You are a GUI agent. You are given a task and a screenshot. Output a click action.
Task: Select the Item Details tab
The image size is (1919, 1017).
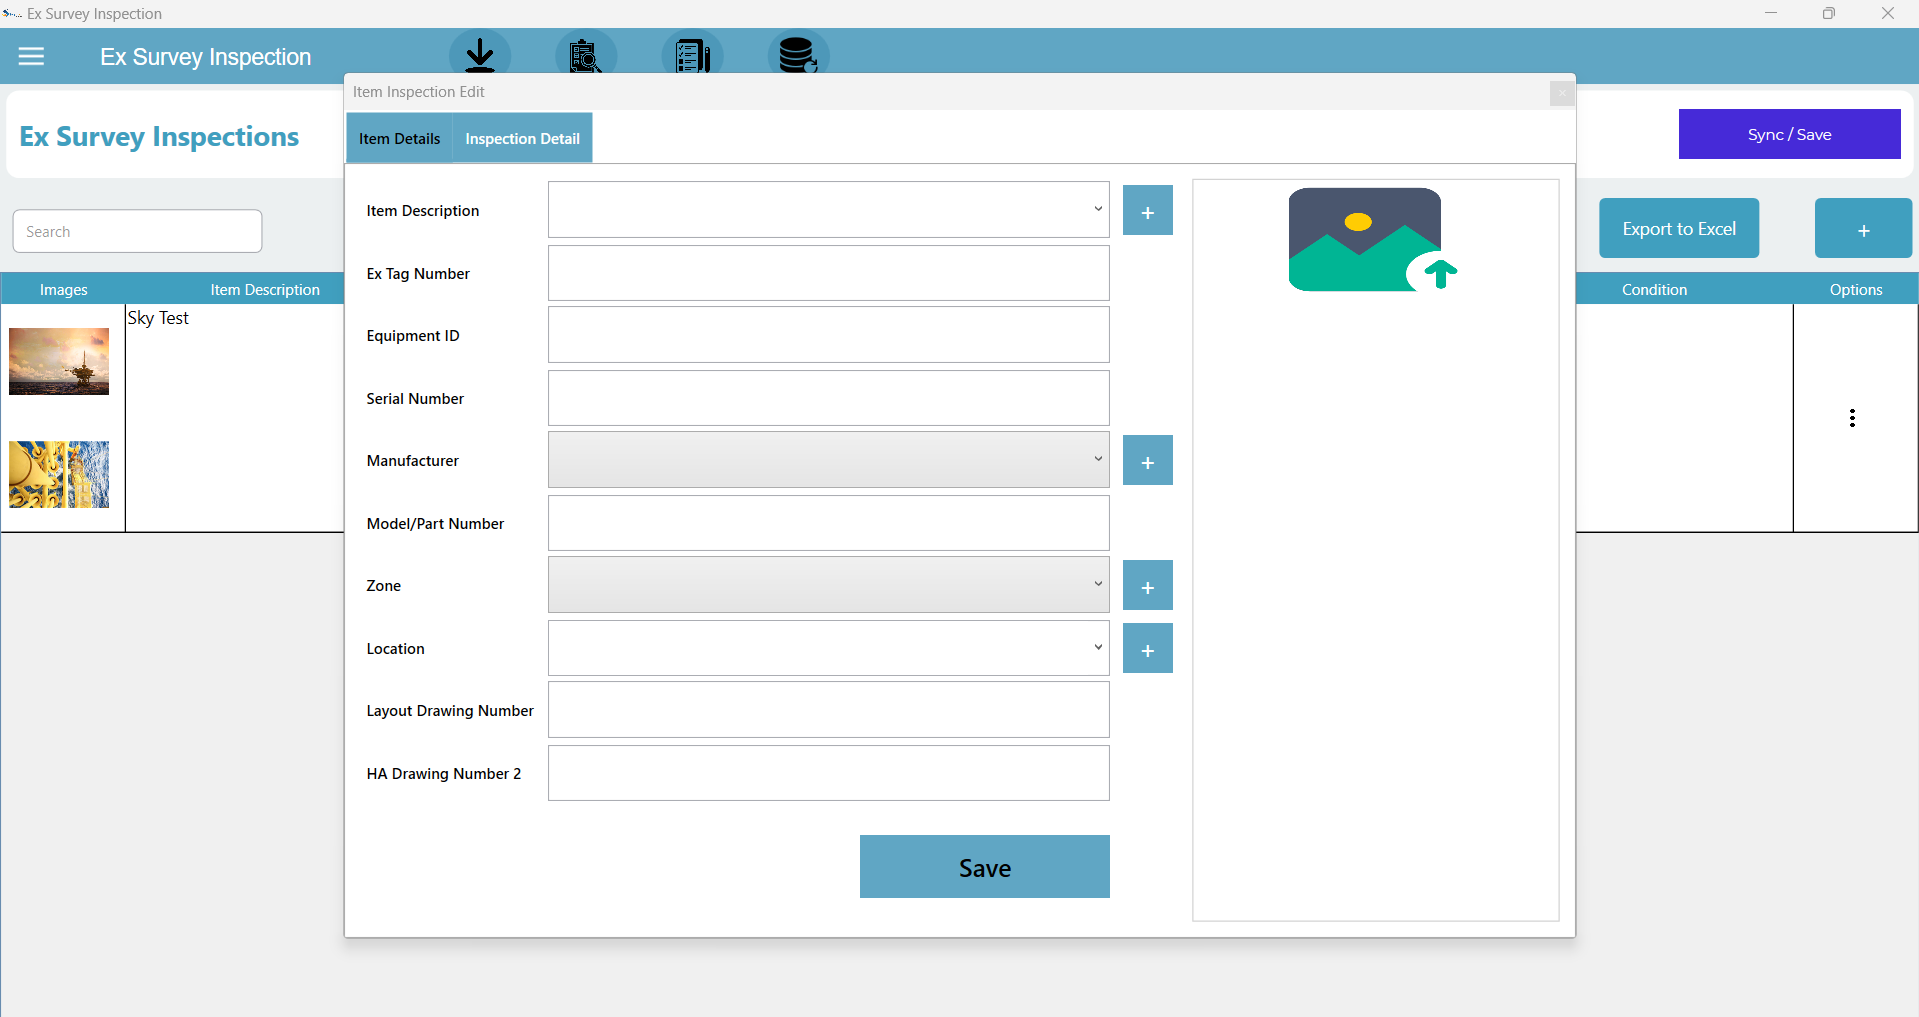[x=399, y=139]
